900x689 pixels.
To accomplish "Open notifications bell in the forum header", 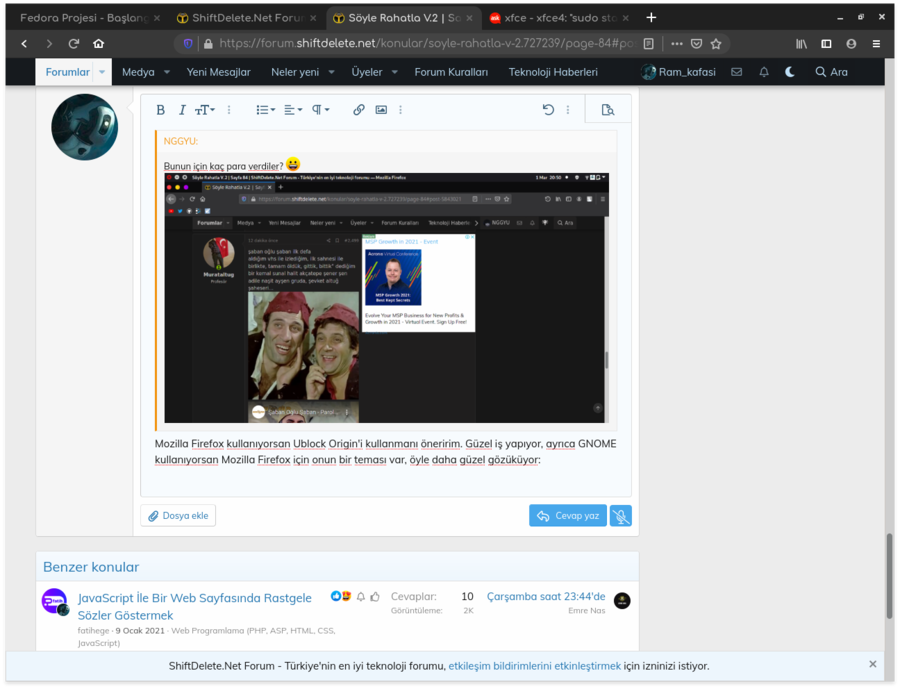I will [764, 72].
